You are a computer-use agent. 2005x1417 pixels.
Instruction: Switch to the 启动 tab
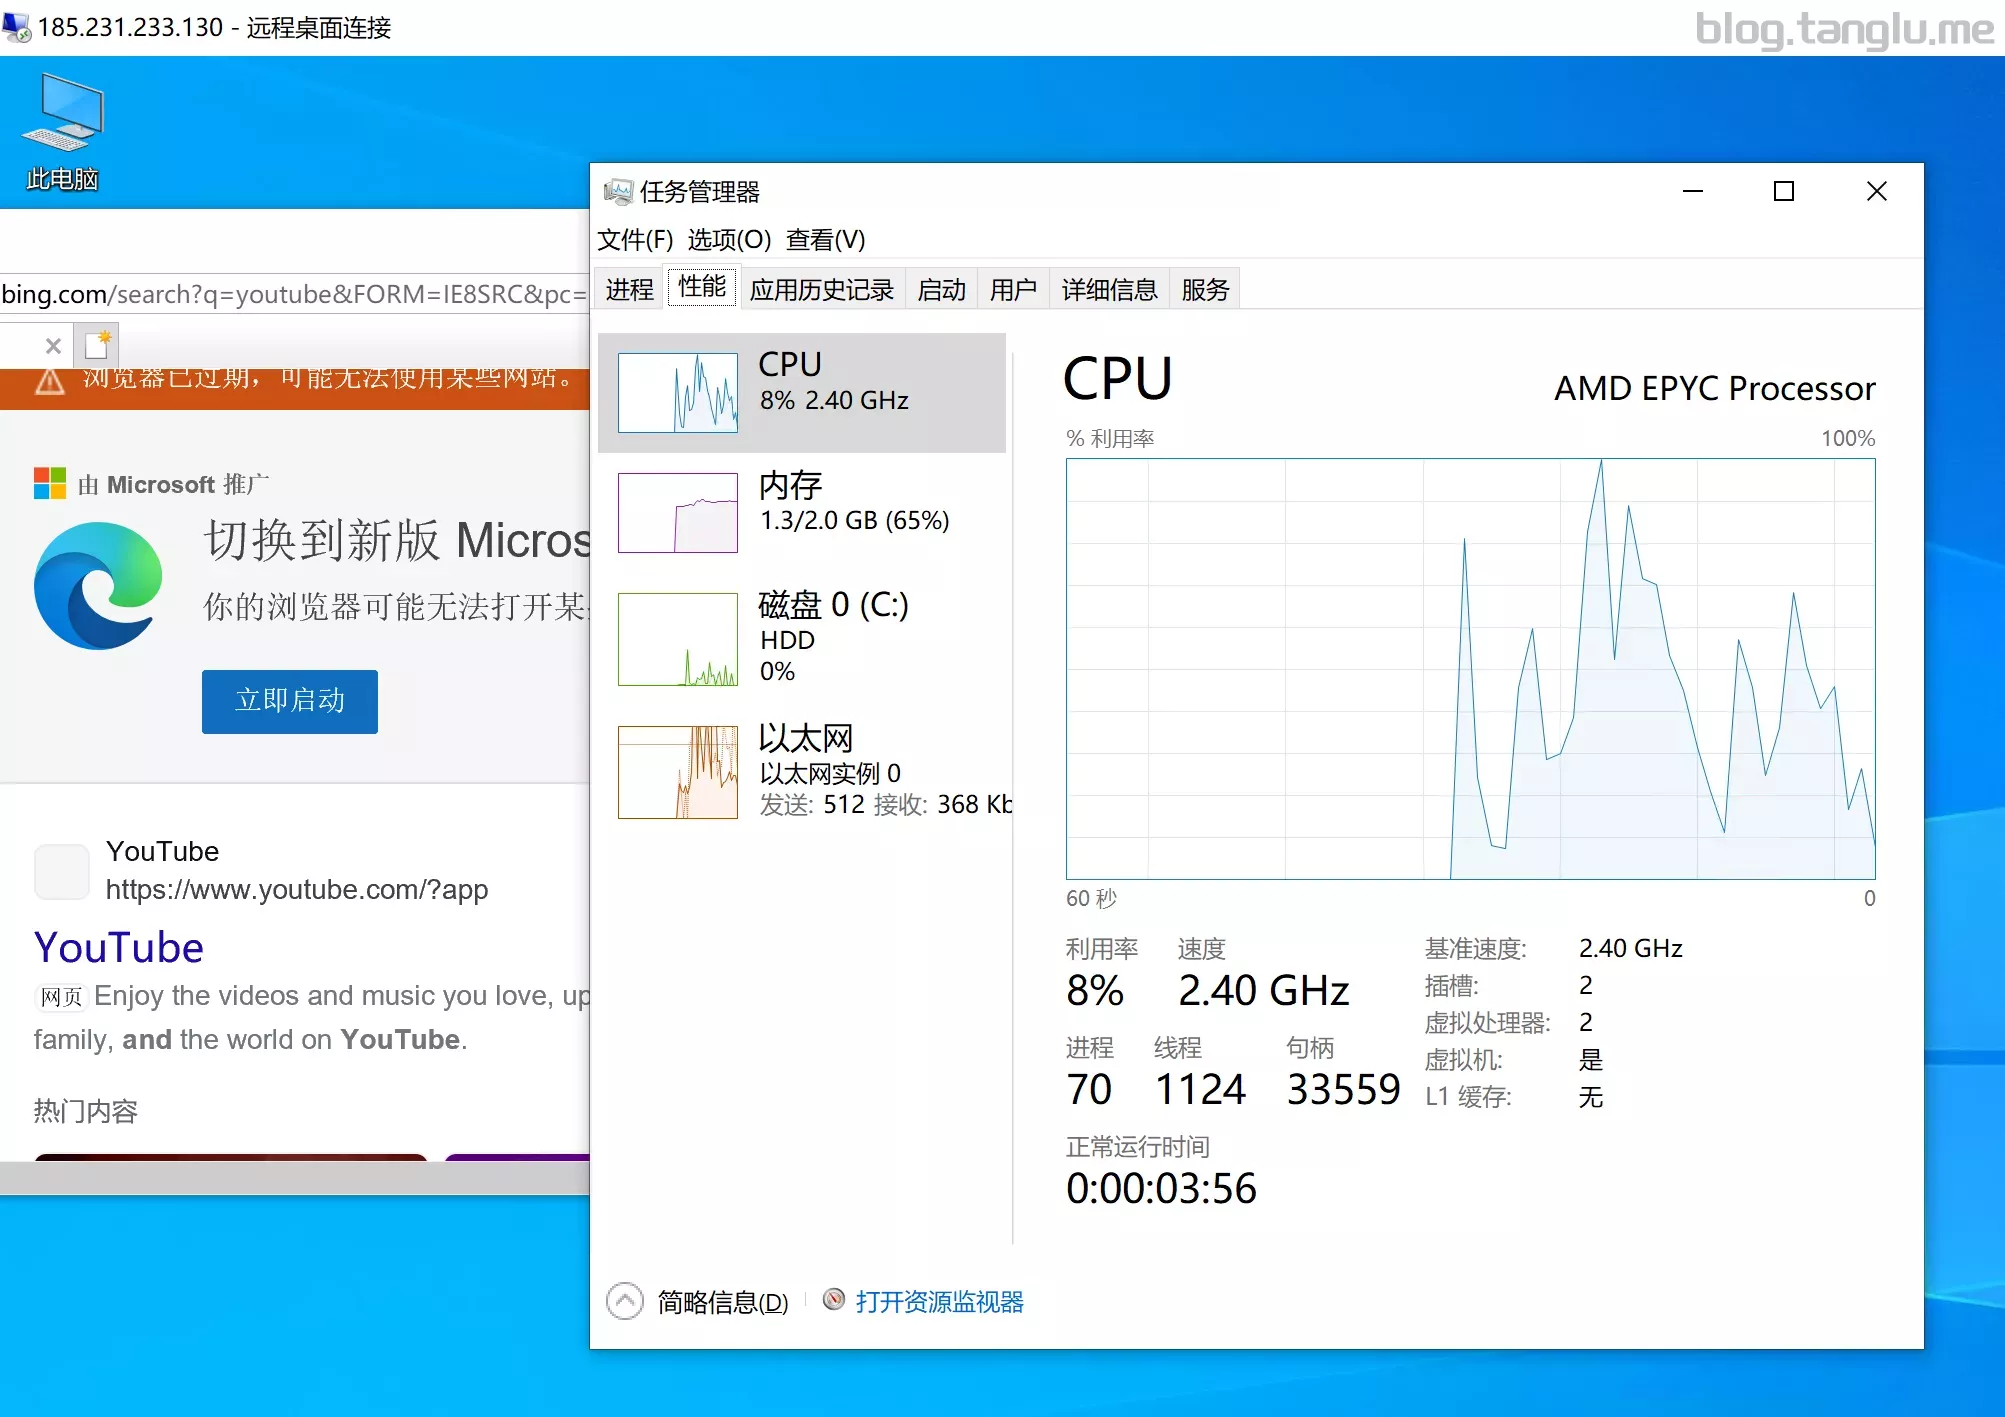pos(941,289)
